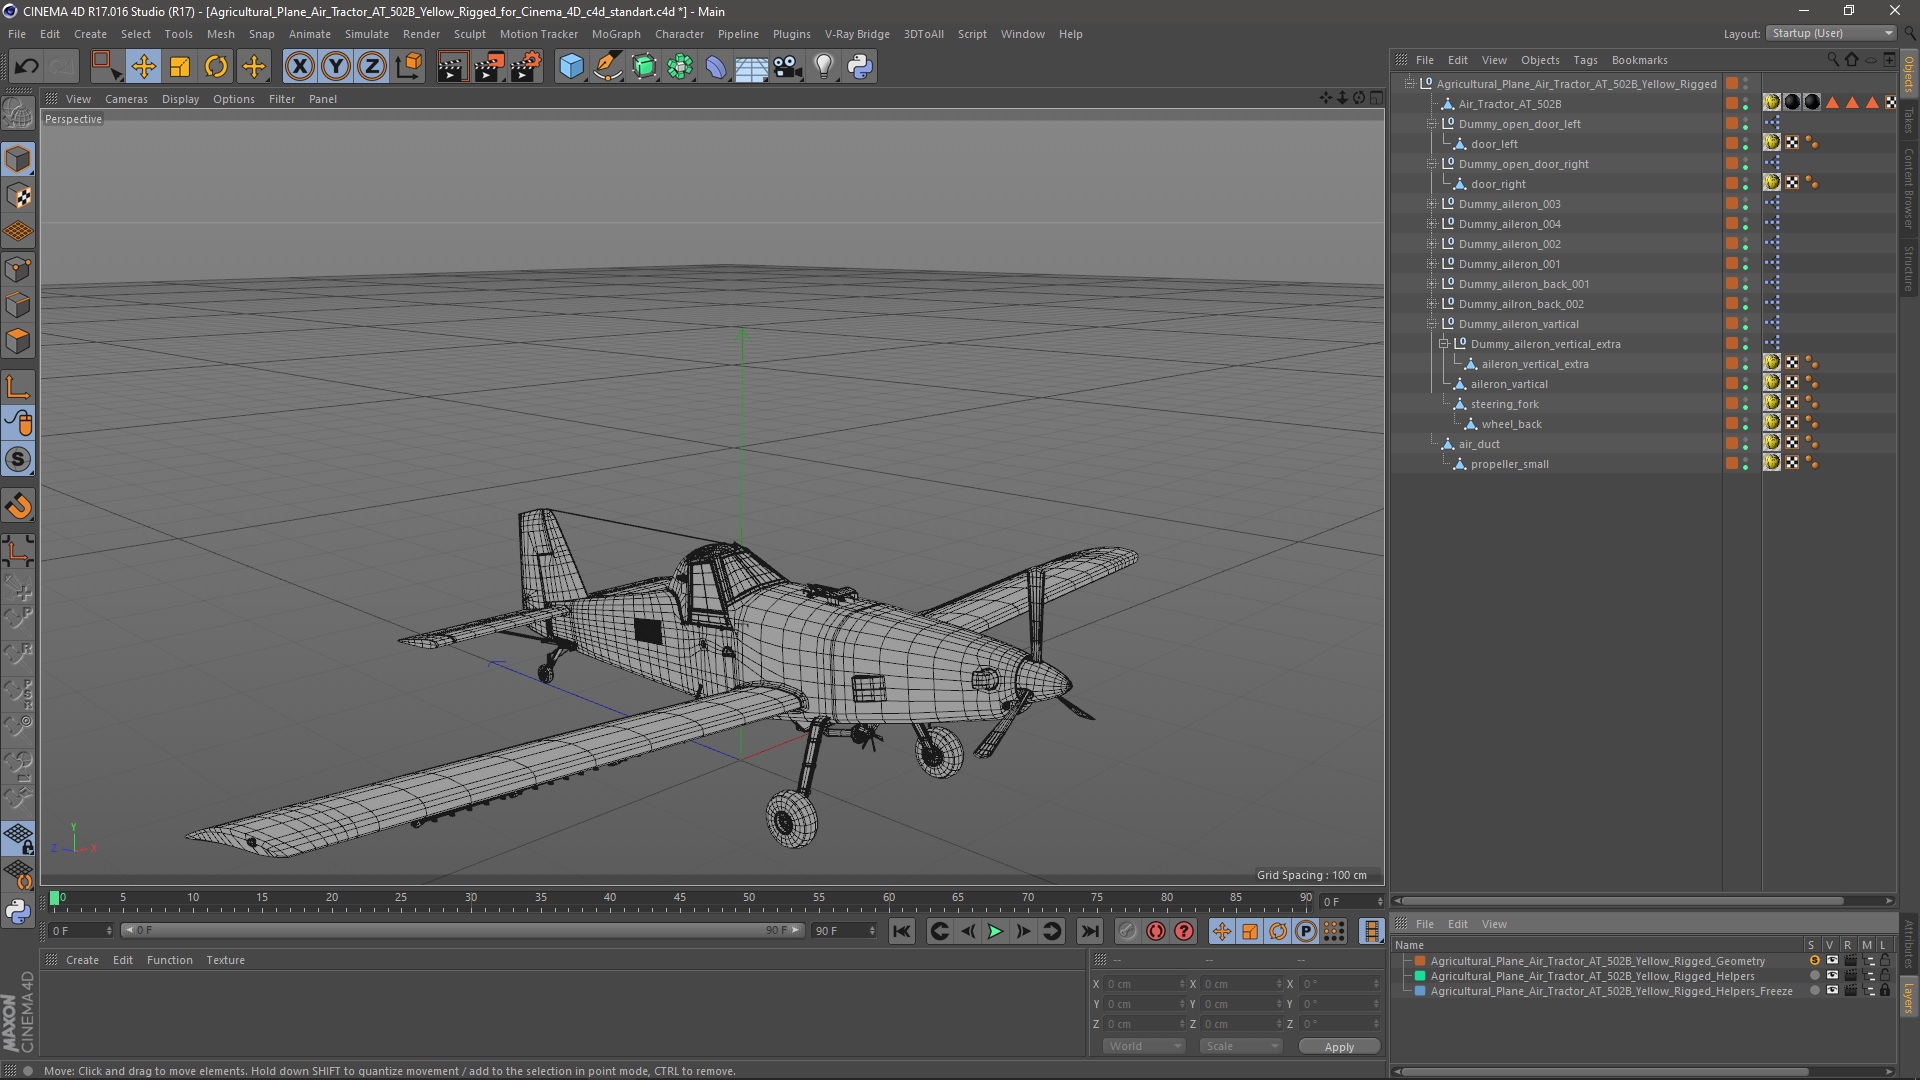
Task: Select the Rotate tool in top toolbar
Action: [x=216, y=67]
